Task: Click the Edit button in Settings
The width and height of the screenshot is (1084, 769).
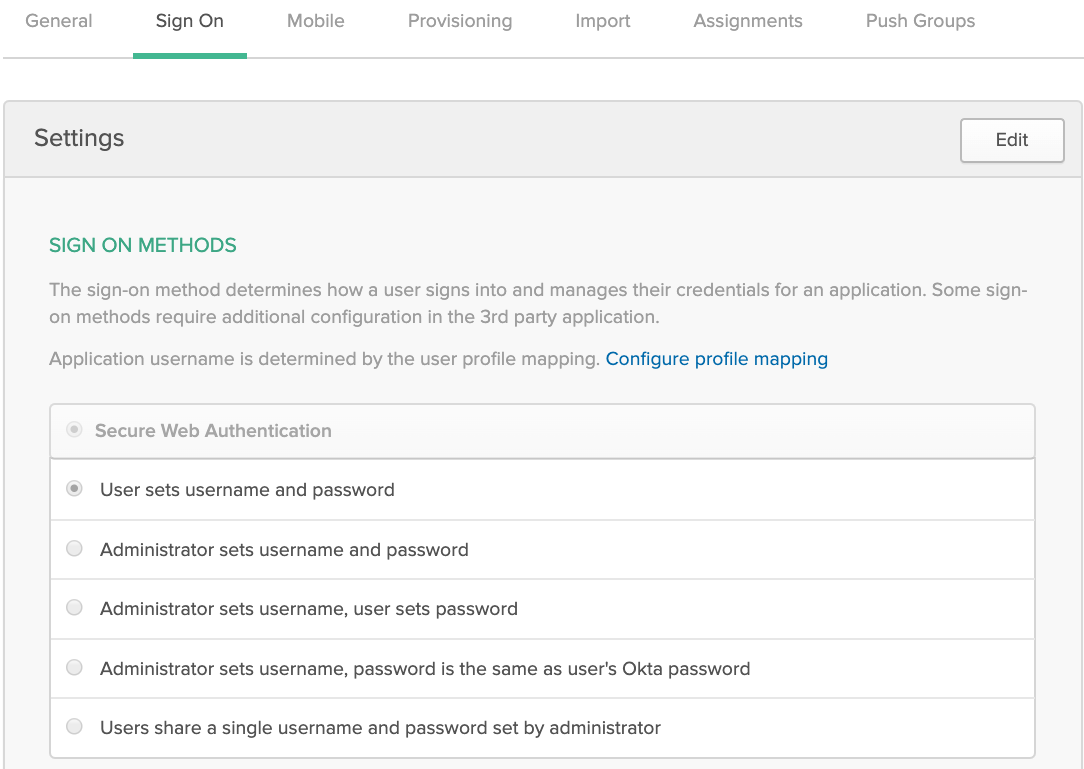Action: pos(1011,140)
